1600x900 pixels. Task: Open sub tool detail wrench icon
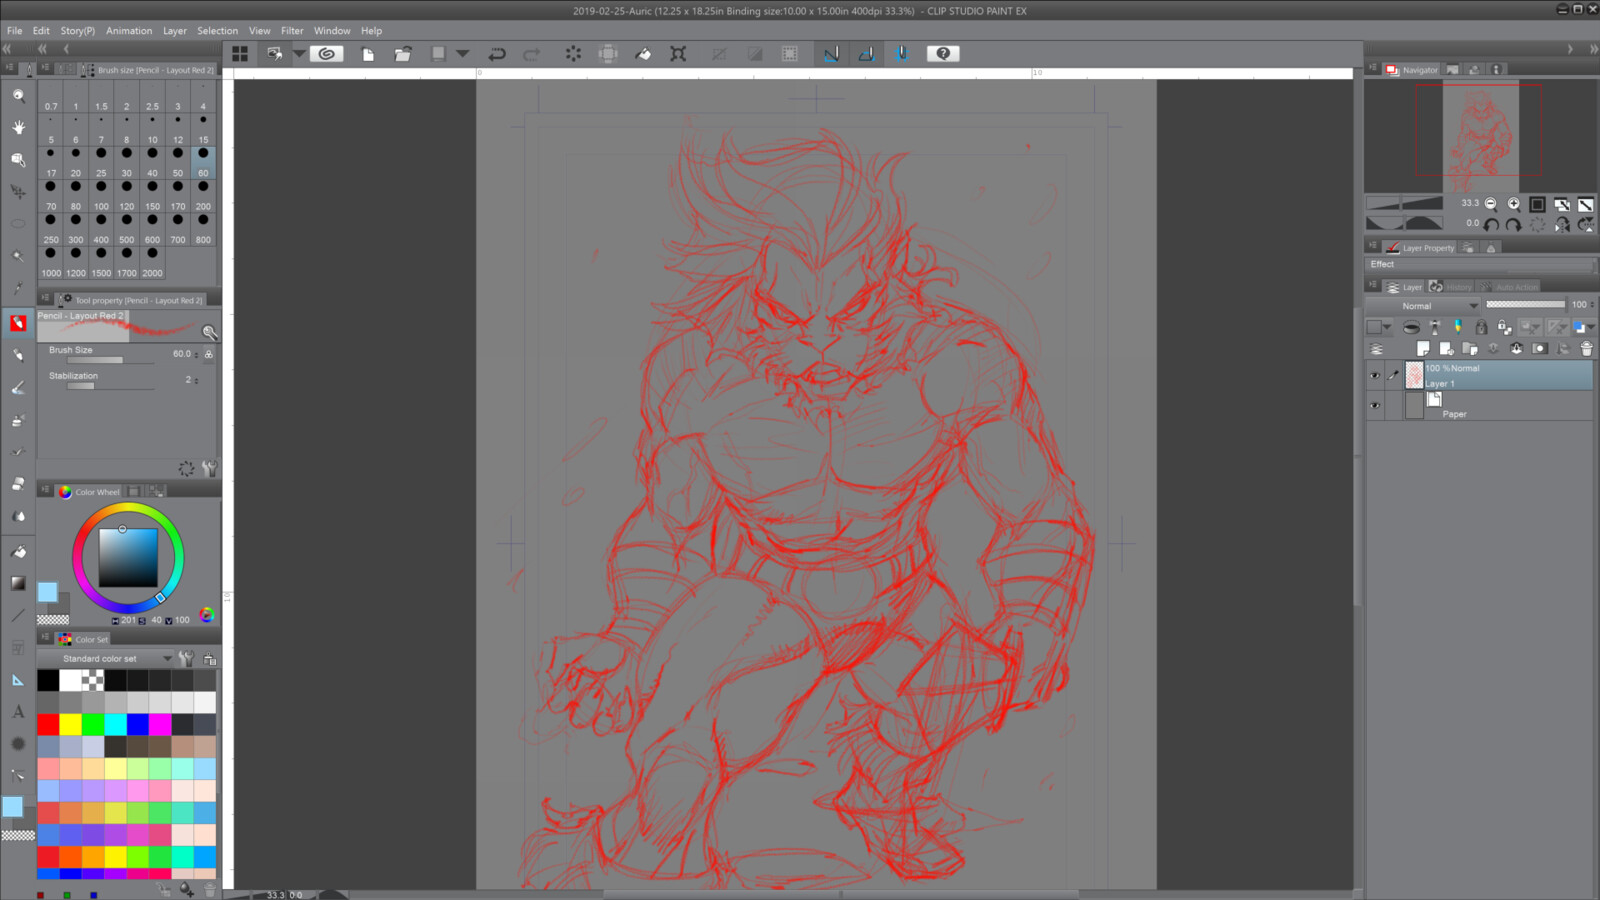click(209, 468)
